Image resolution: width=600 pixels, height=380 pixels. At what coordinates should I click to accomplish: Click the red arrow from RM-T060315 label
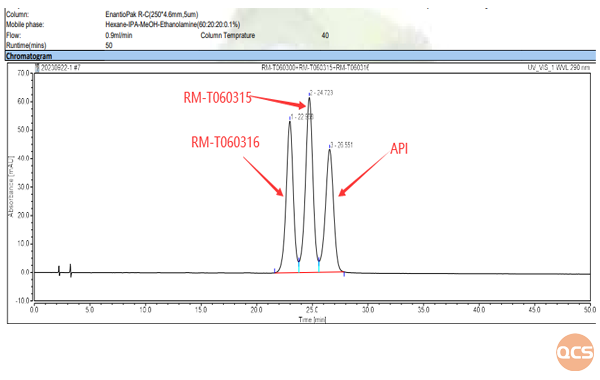click(278, 101)
